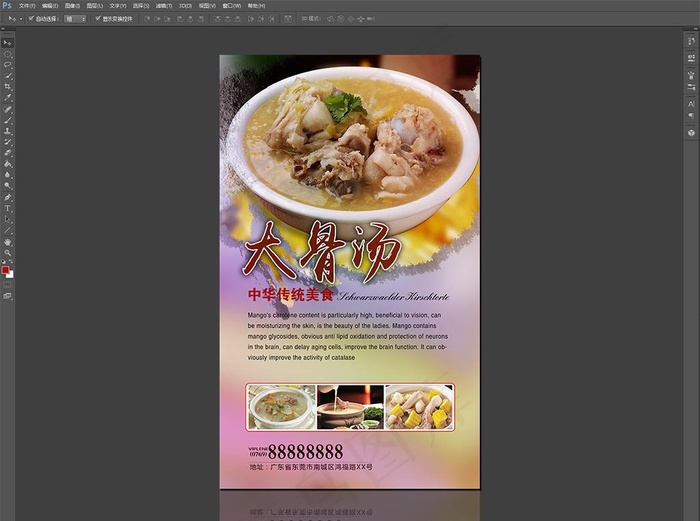Toggle Quick Mask mode
Image resolution: width=700 pixels, height=521 pixels.
[8, 284]
